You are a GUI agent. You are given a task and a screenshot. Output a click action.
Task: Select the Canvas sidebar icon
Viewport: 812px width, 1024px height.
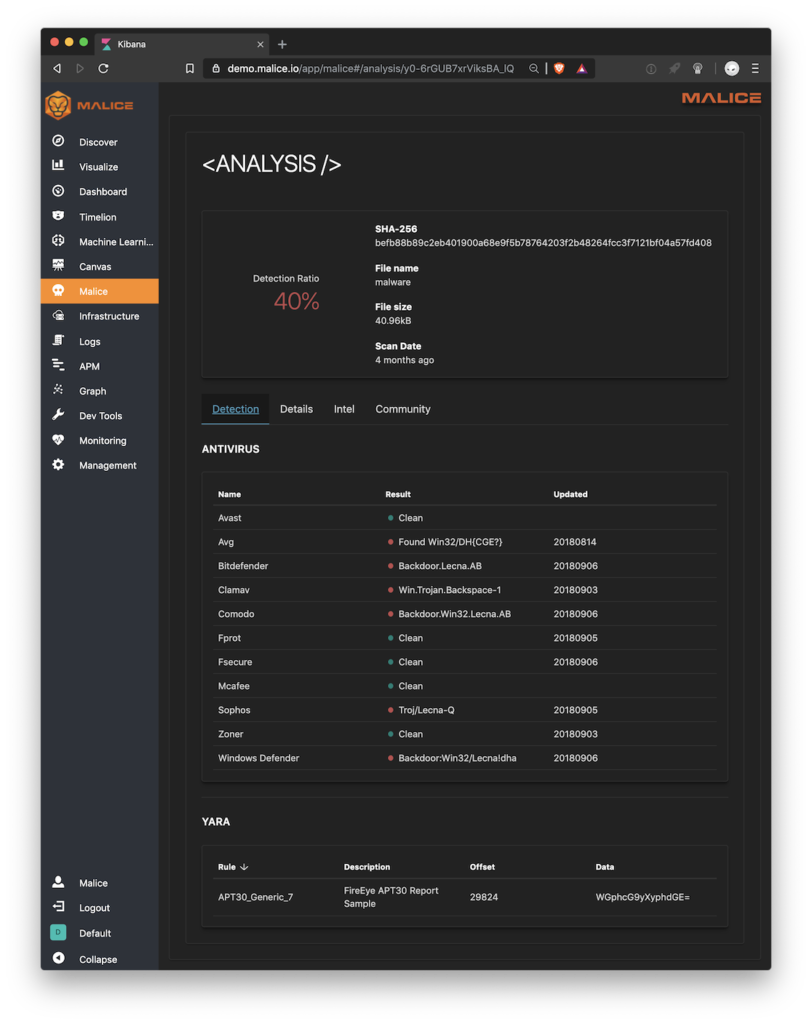(58, 265)
